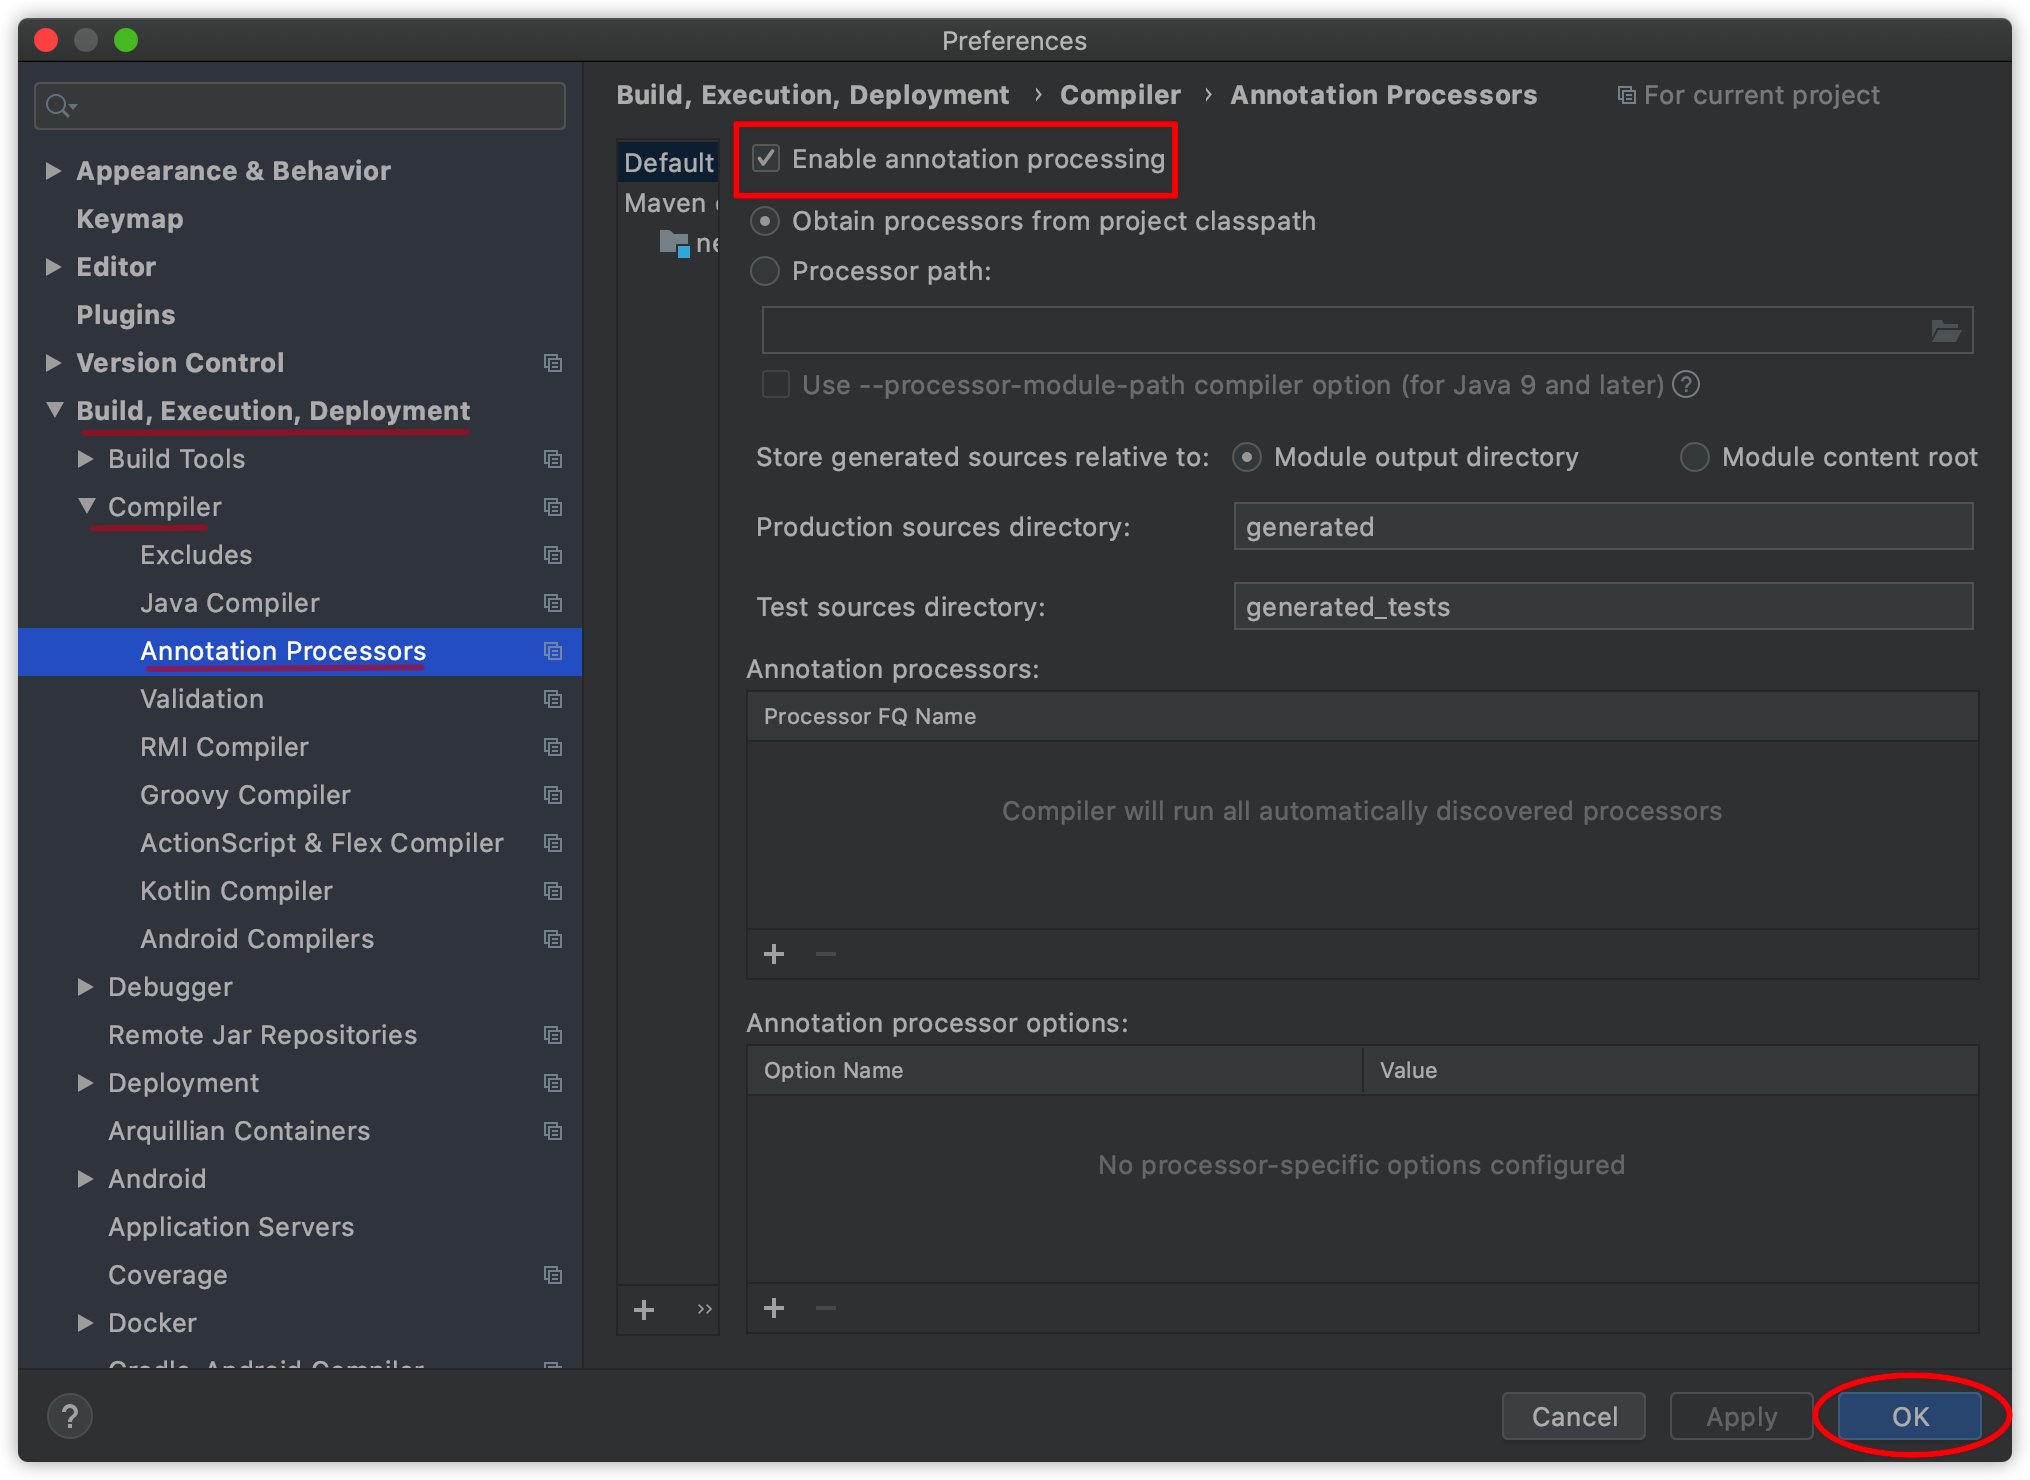Screen dimensions: 2030x1480
Task: Click the search magnifier icon in settings
Action: pos(60,105)
